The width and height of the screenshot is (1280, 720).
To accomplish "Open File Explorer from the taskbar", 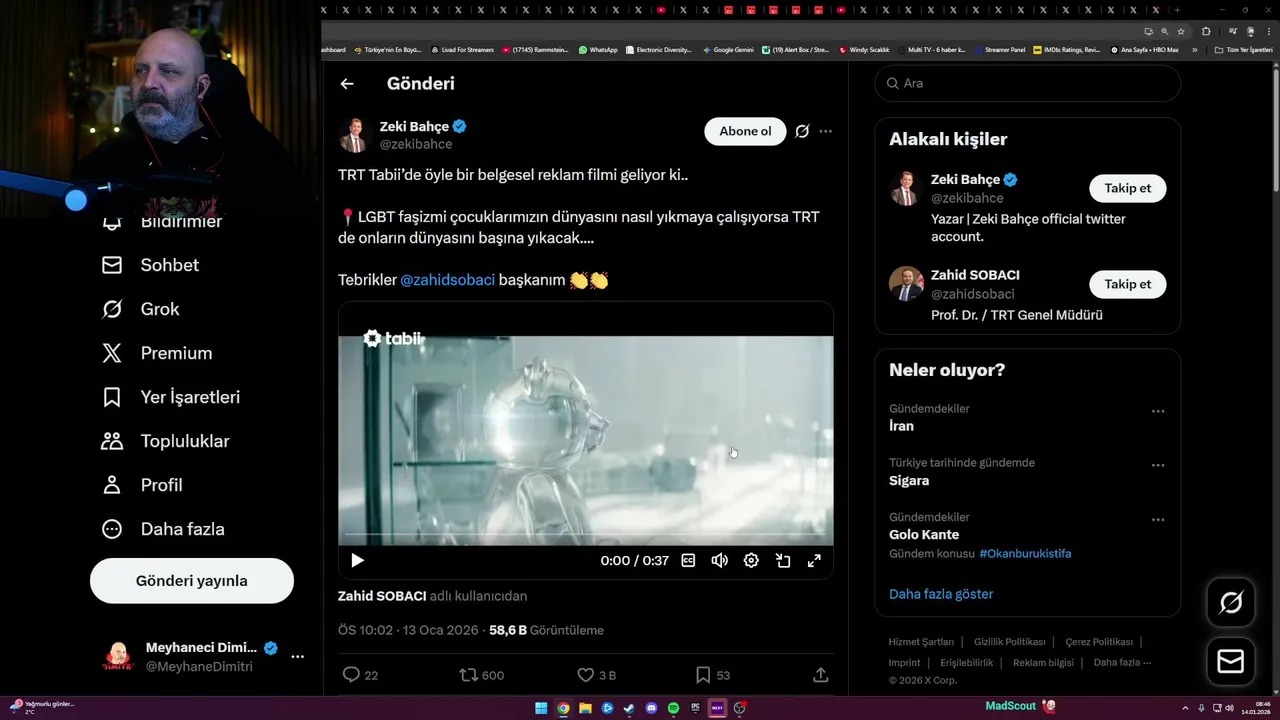I will [x=585, y=708].
